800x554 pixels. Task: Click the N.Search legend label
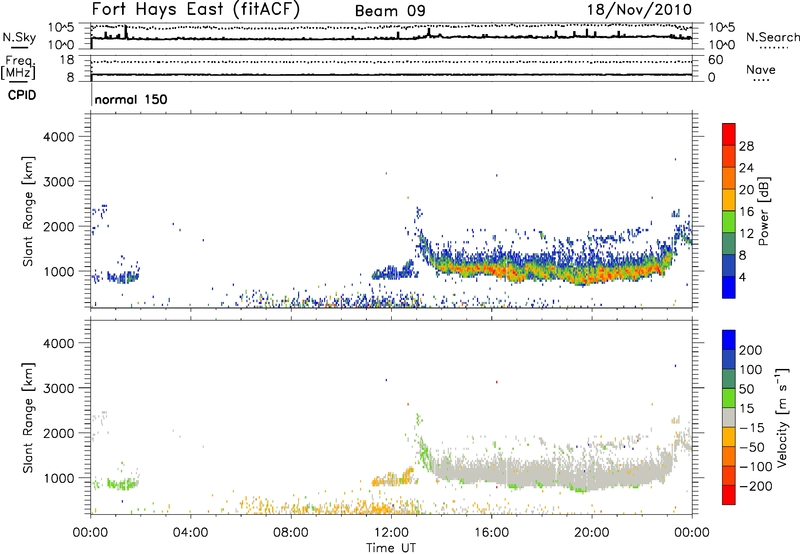pos(772,37)
